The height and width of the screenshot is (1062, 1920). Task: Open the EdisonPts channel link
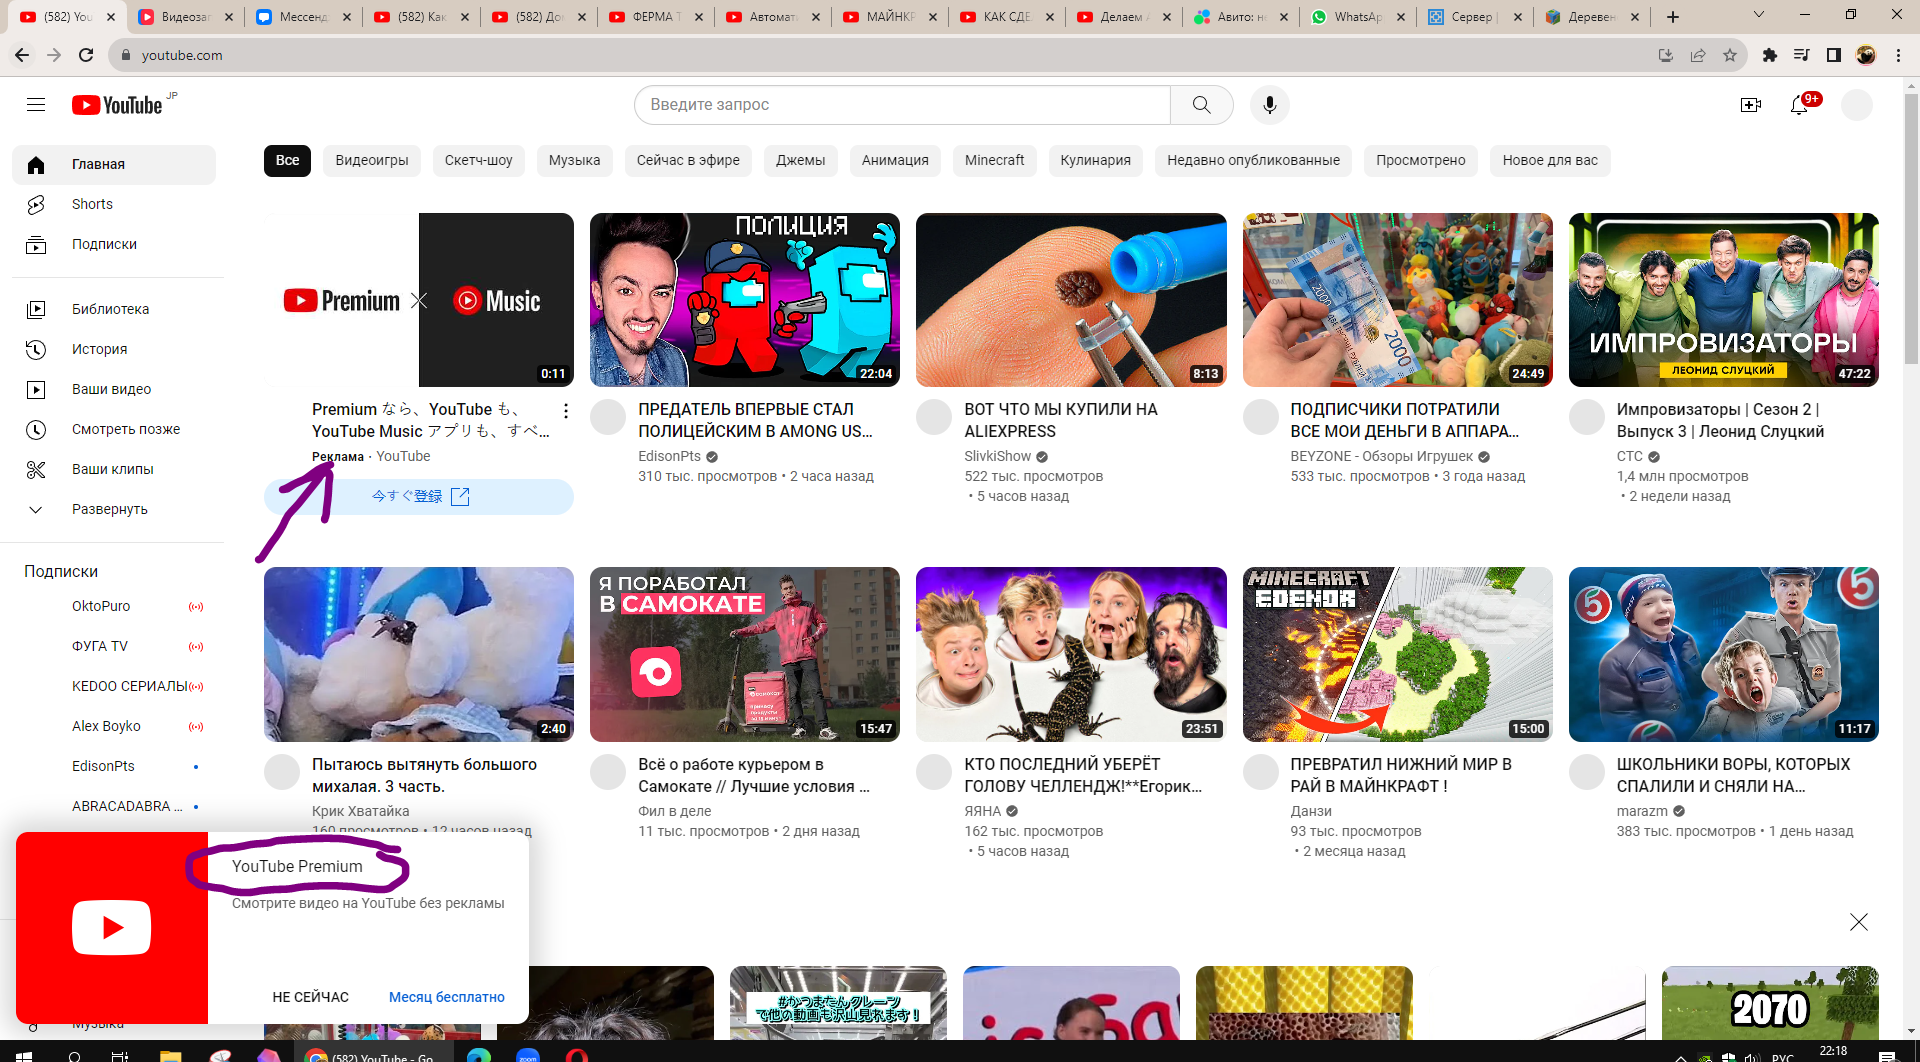pyautogui.click(x=669, y=456)
